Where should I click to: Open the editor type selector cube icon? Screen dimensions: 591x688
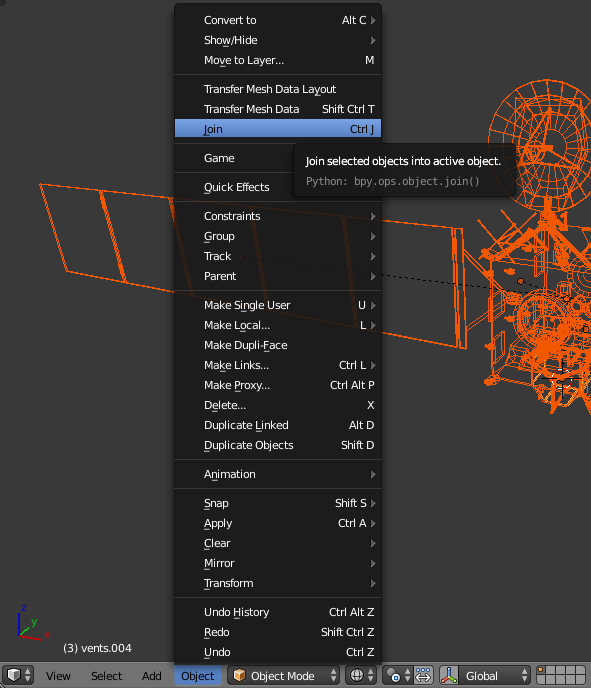click(x=18, y=675)
